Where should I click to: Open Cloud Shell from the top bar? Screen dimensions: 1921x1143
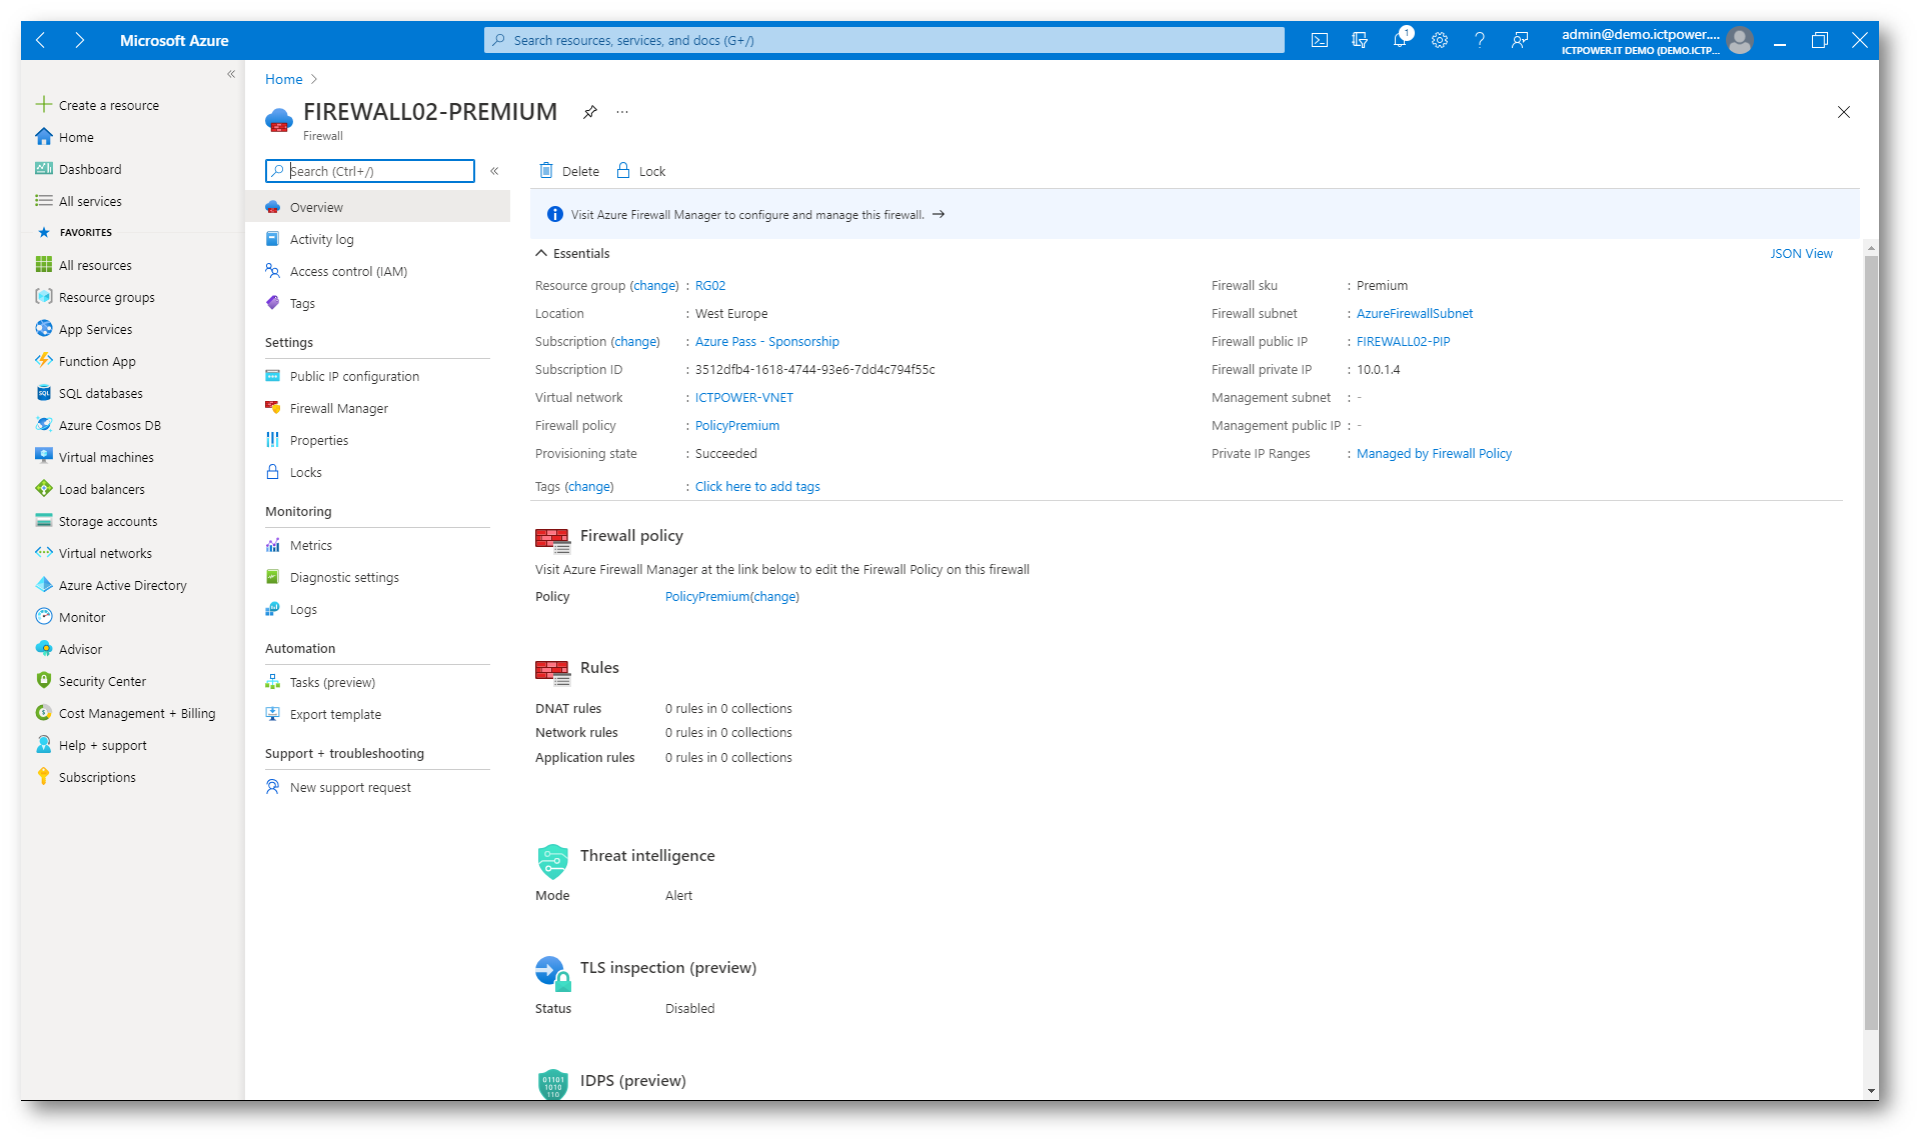(1319, 40)
